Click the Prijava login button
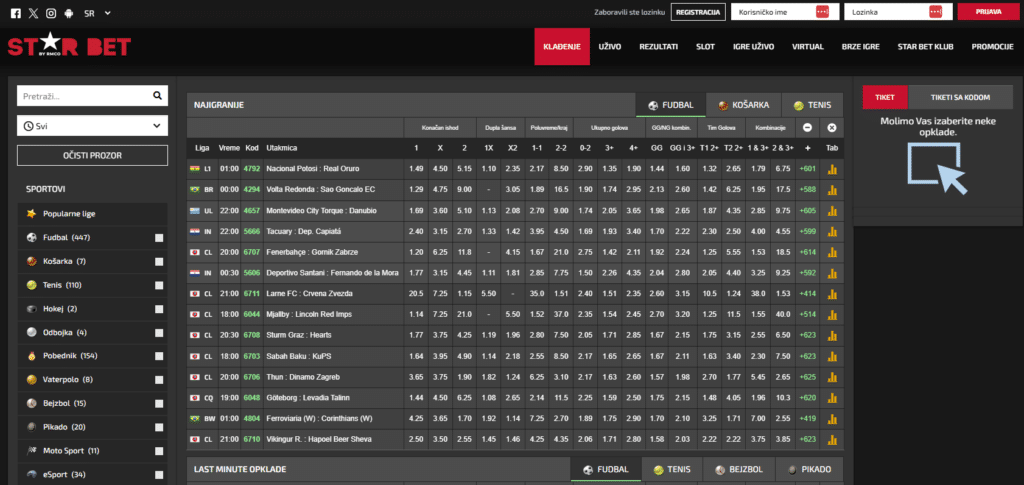1024x485 pixels. pyautogui.click(x=988, y=12)
